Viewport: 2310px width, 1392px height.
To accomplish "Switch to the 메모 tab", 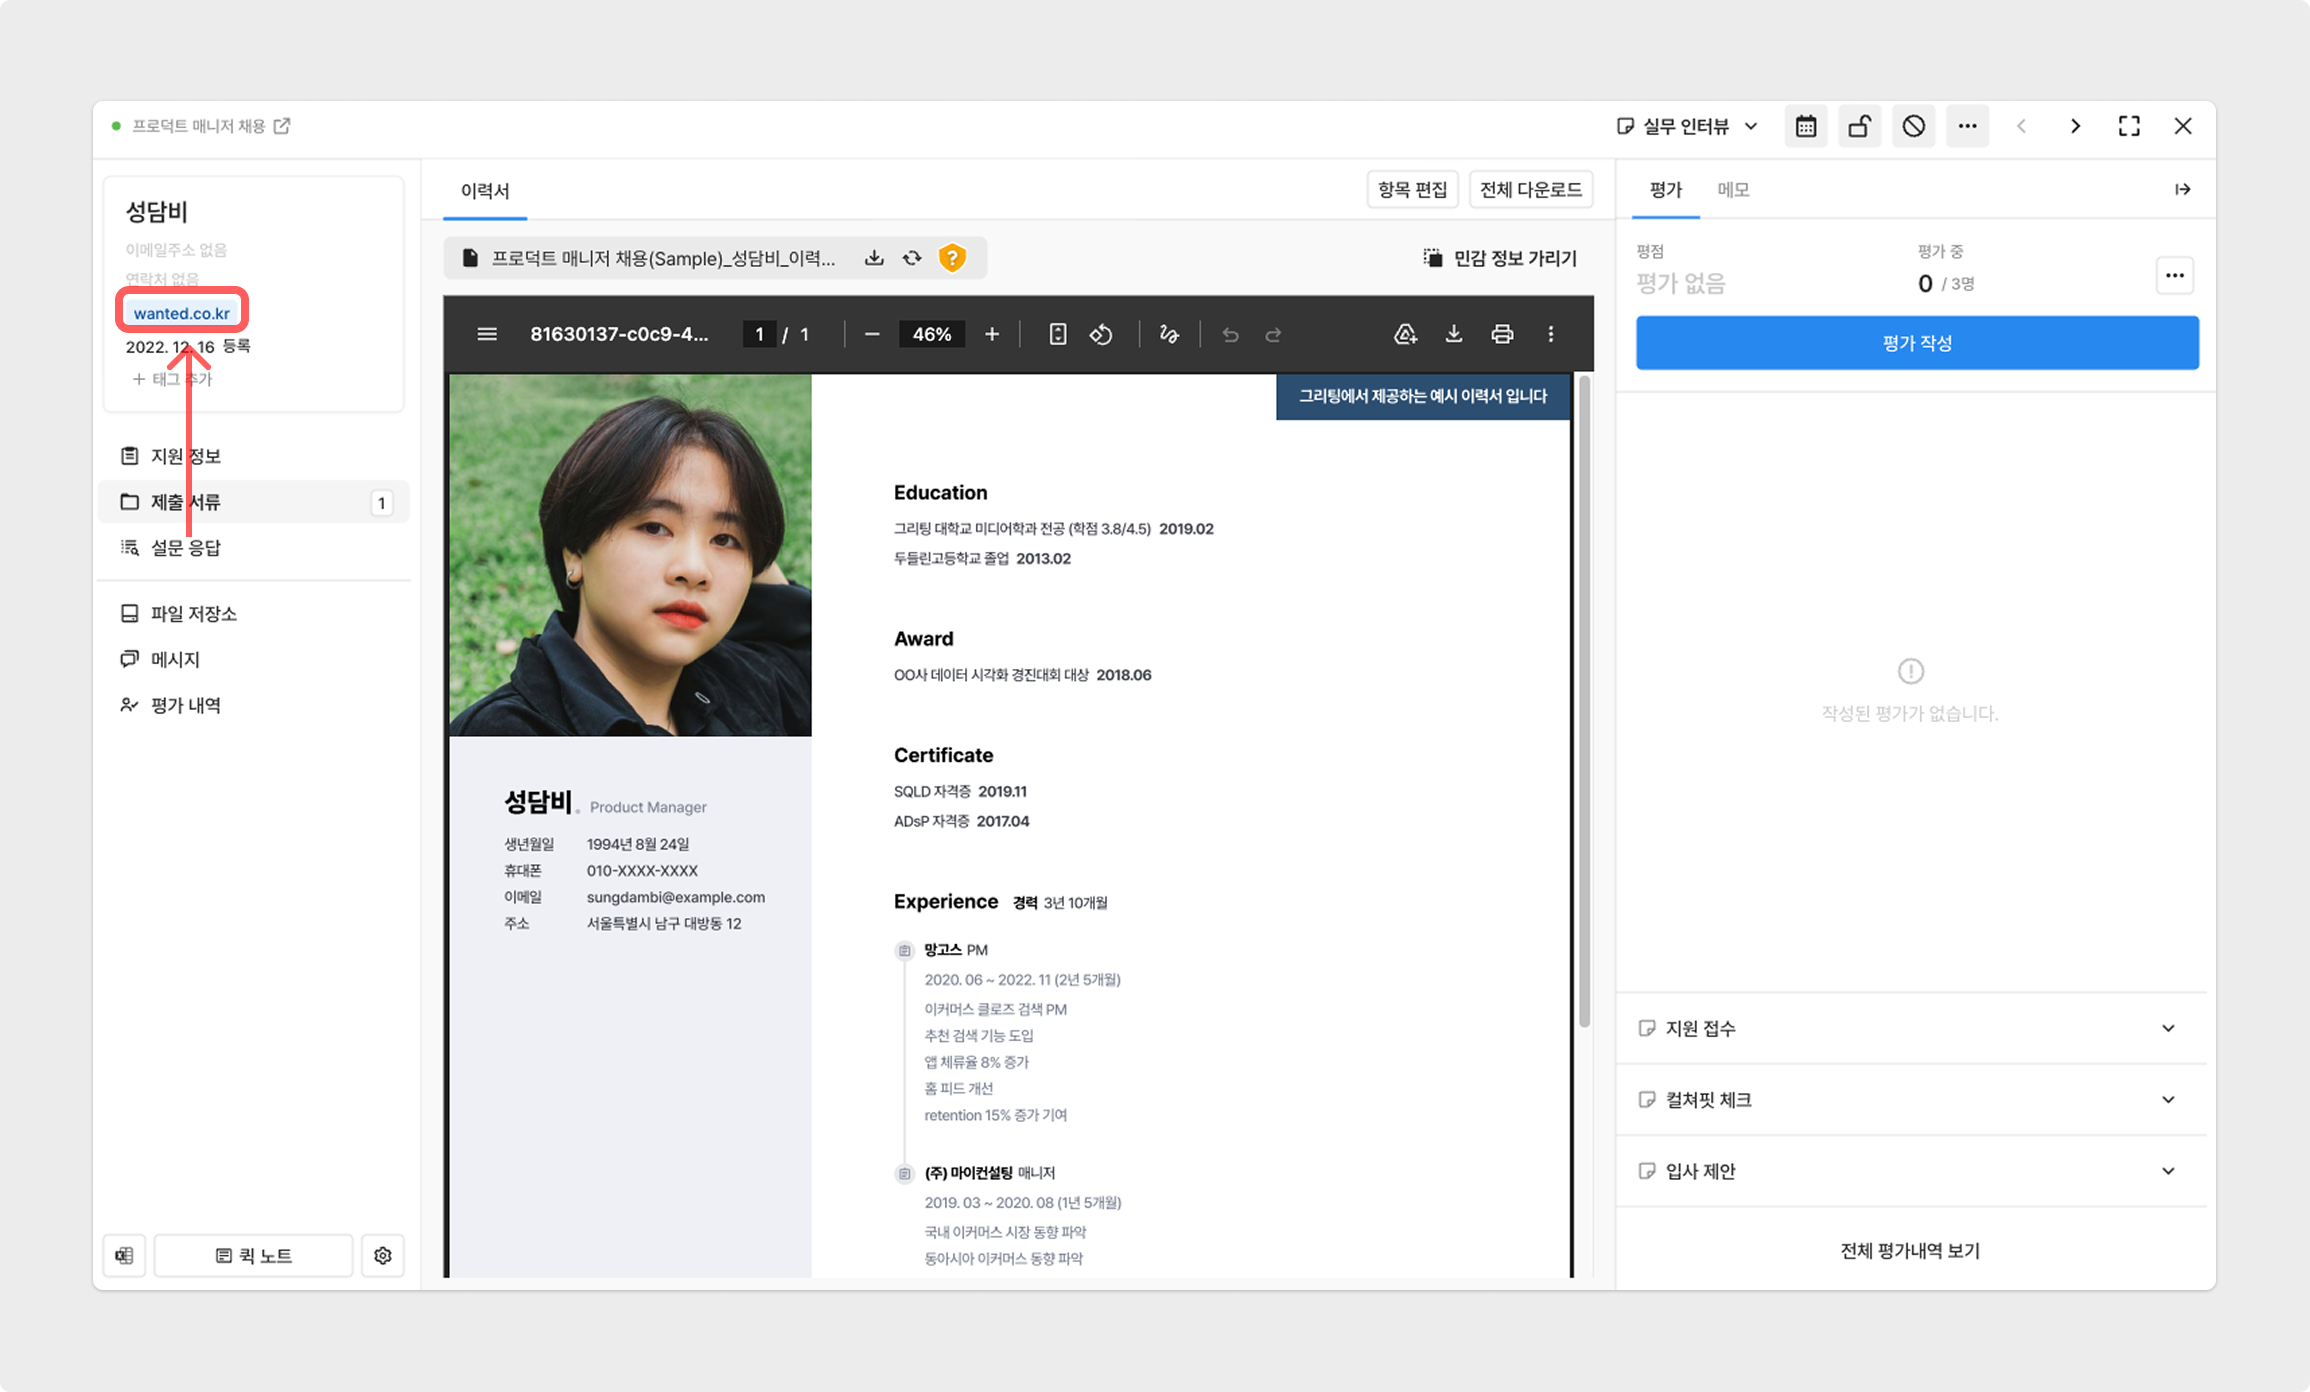I will click(x=1734, y=189).
